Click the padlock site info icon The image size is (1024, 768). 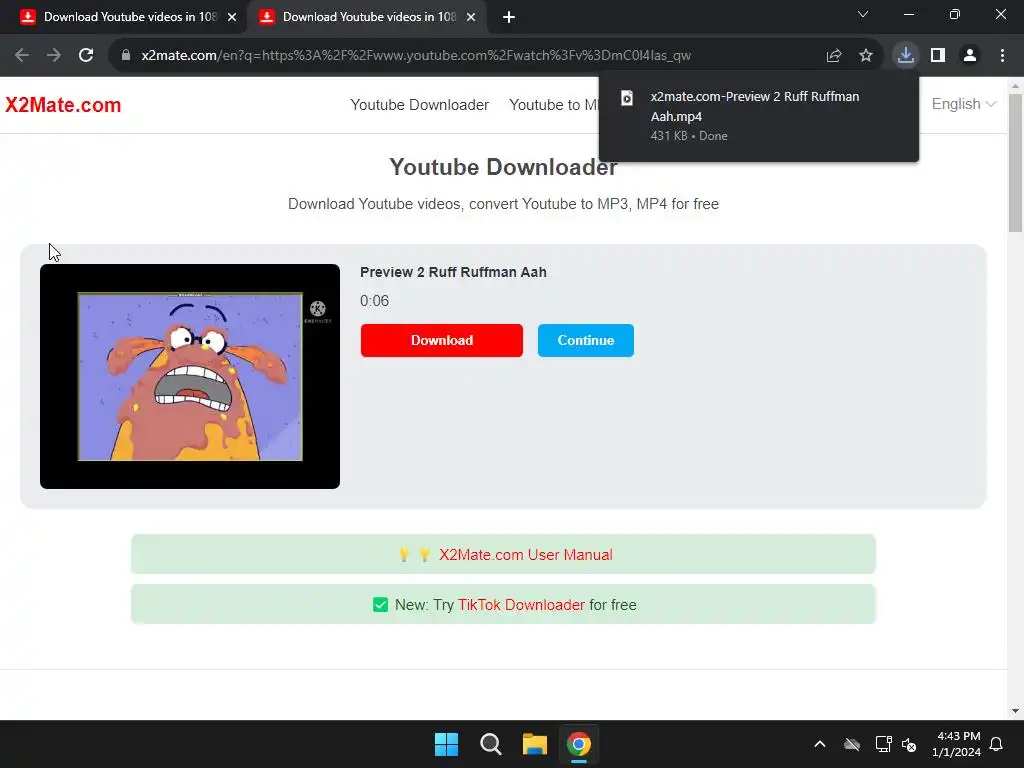[126, 56]
